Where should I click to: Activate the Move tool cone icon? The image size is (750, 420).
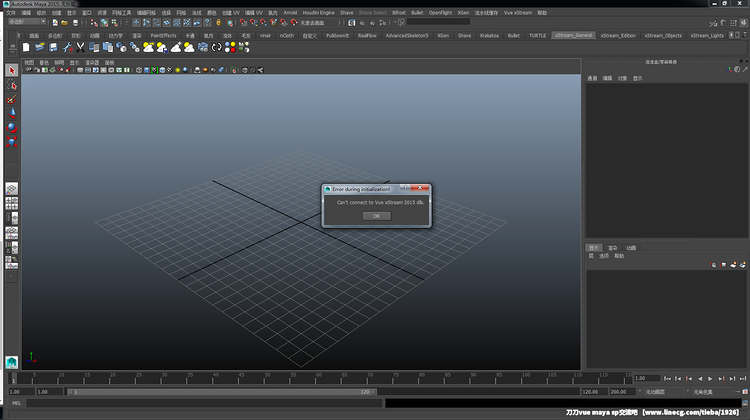[x=11, y=113]
